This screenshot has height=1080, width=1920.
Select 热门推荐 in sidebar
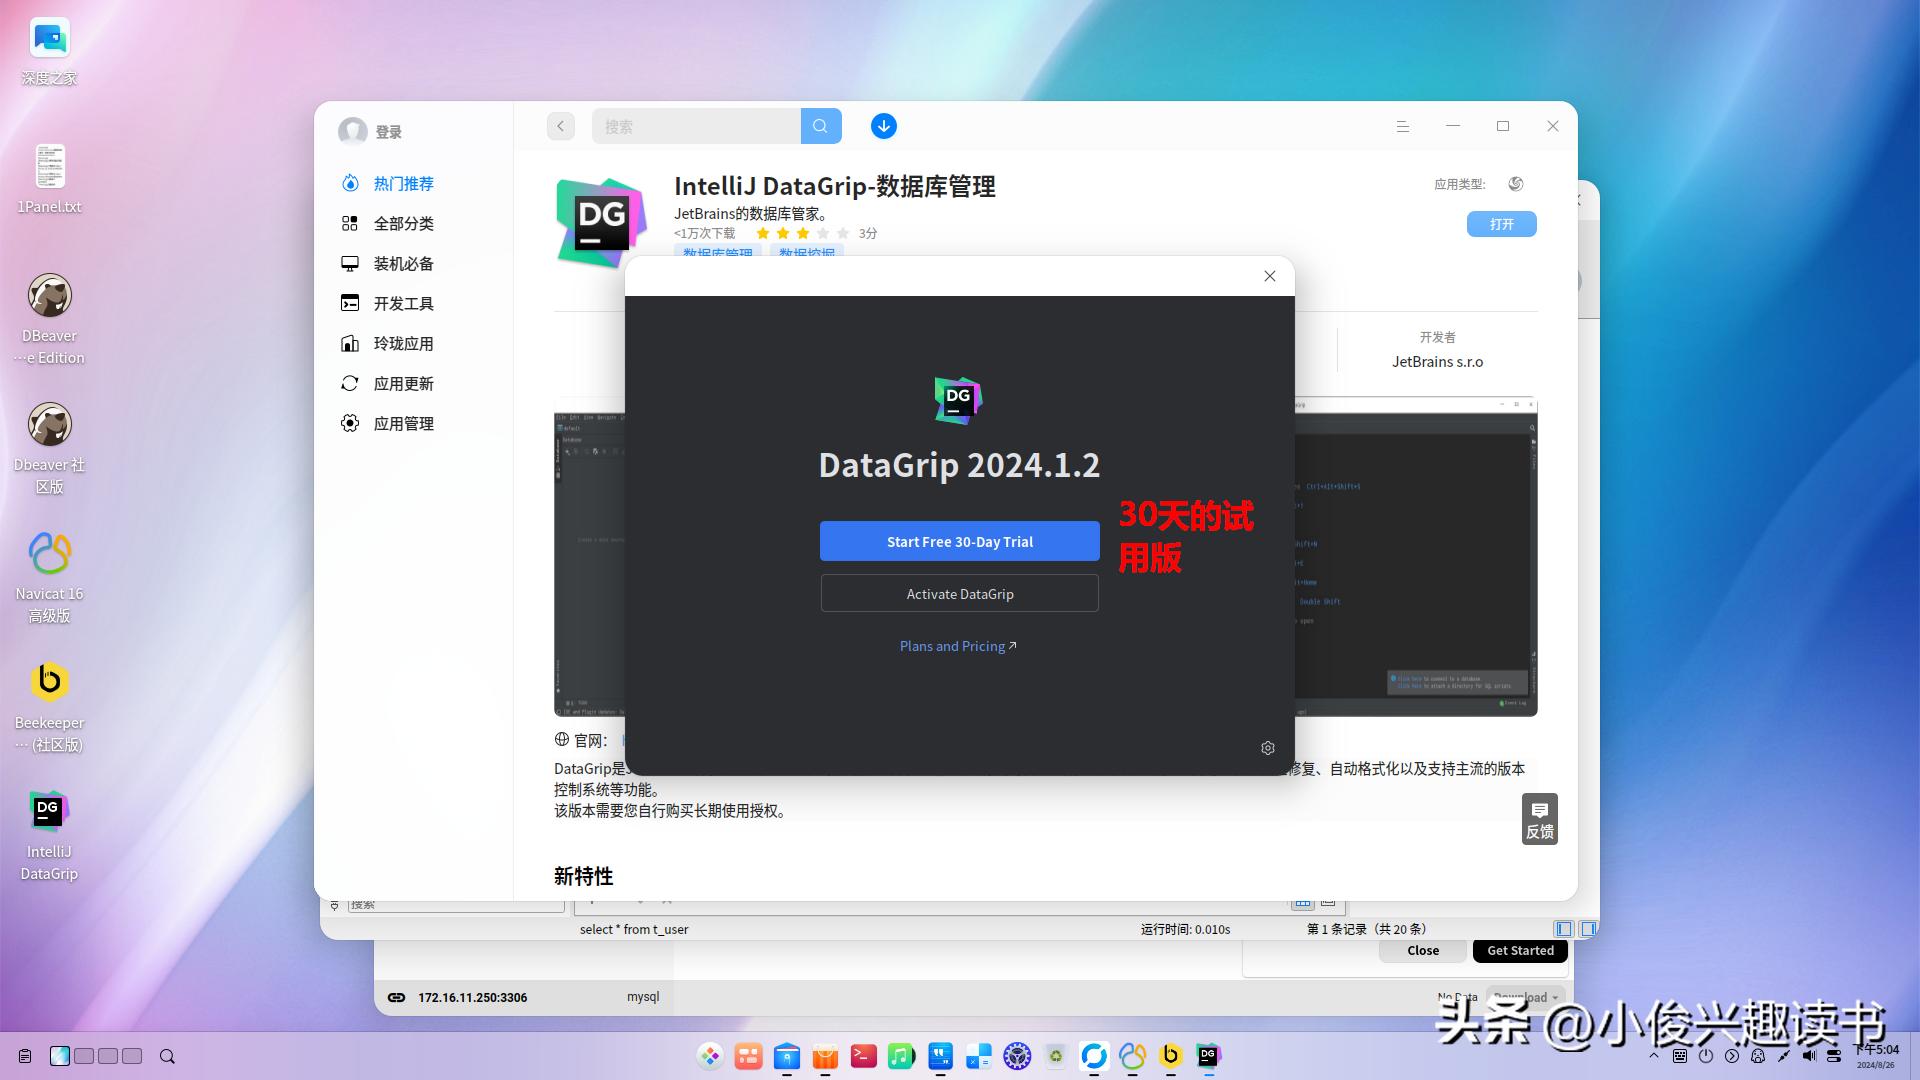tap(403, 183)
